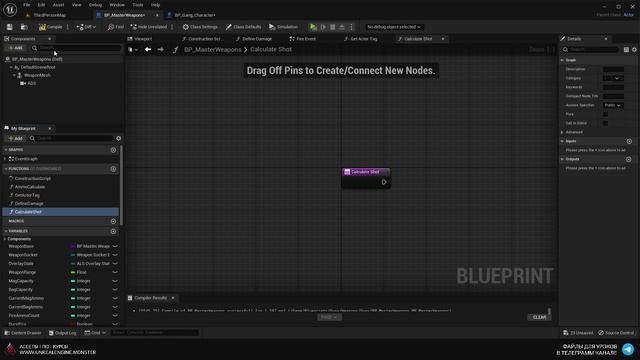Viewport: 640px width, 360px height.
Task: Clear the compiler results
Action: click(x=539, y=317)
